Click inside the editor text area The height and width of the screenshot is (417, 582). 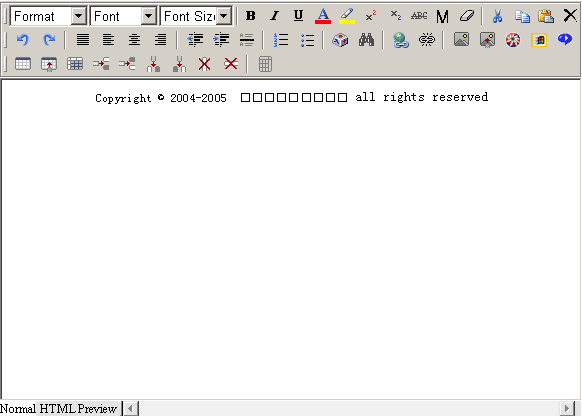(291, 240)
